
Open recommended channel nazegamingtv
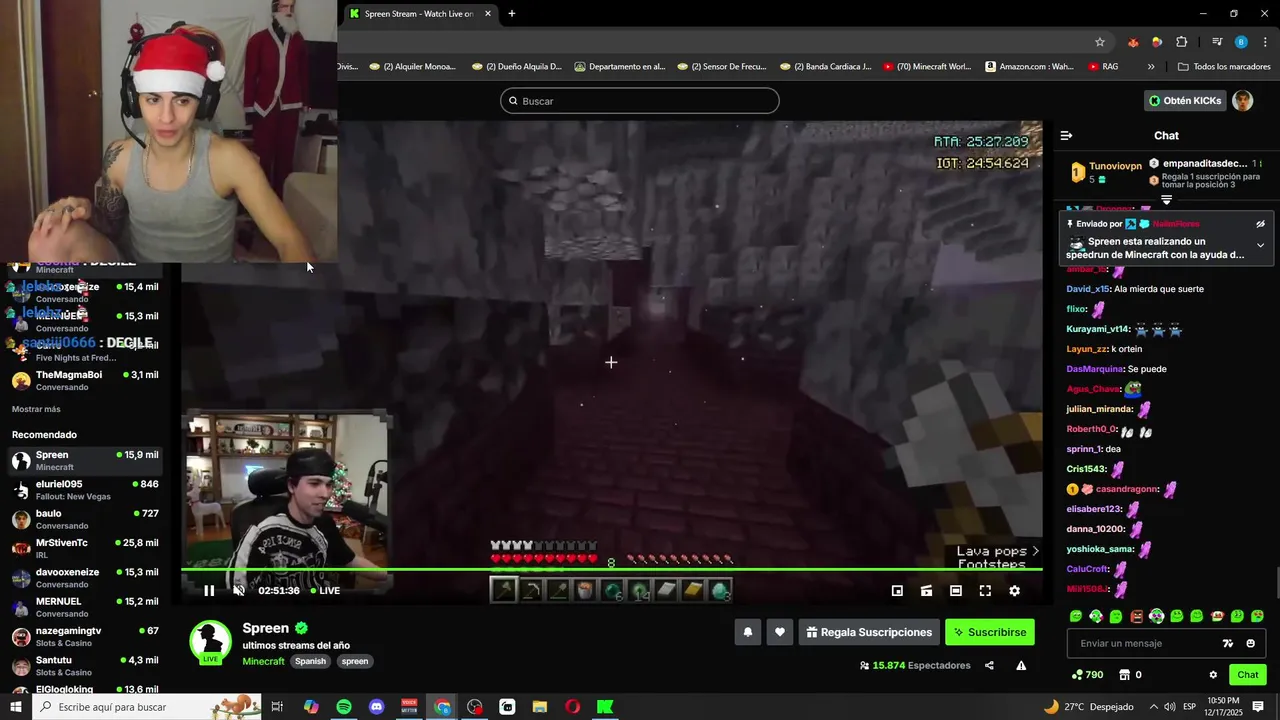(85, 636)
